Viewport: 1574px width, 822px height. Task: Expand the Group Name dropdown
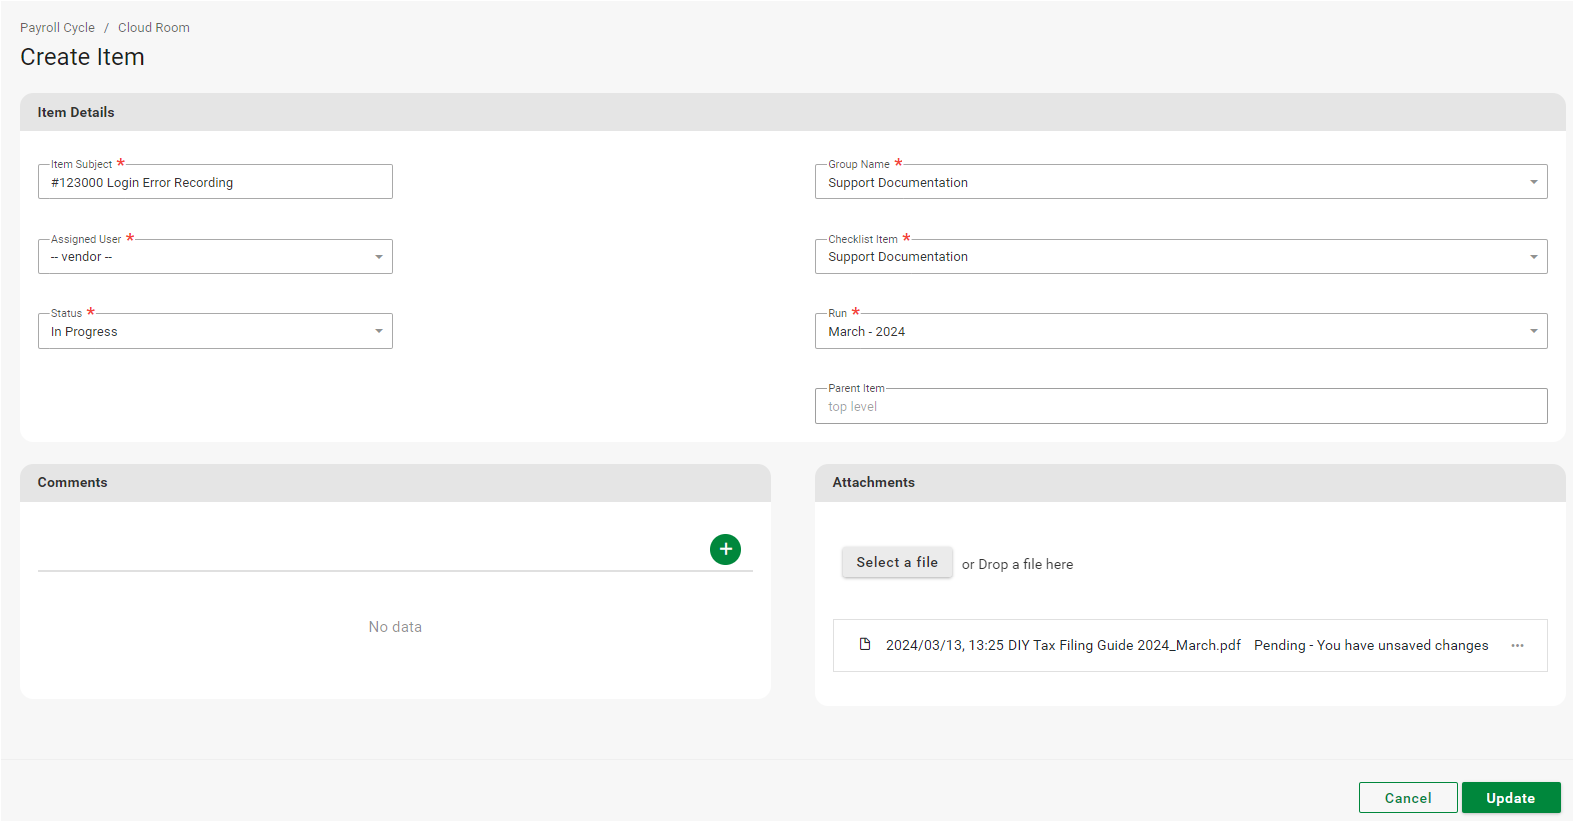tap(1180, 183)
